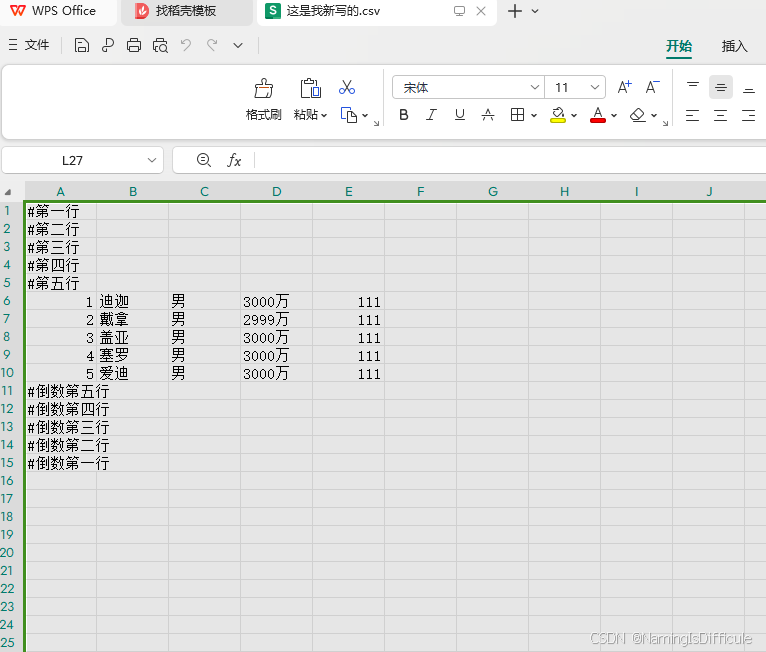Click the Paste (粘贴) clipboard icon
The image size is (766, 652).
[x=310, y=88]
